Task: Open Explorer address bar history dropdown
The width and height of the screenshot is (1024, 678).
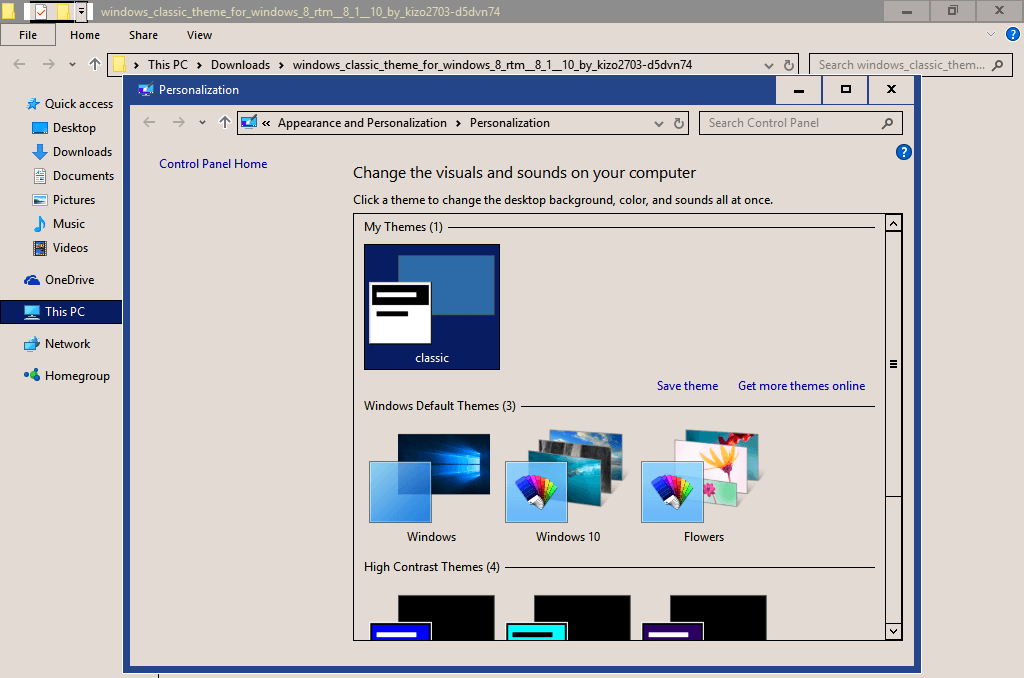Action: click(x=769, y=65)
